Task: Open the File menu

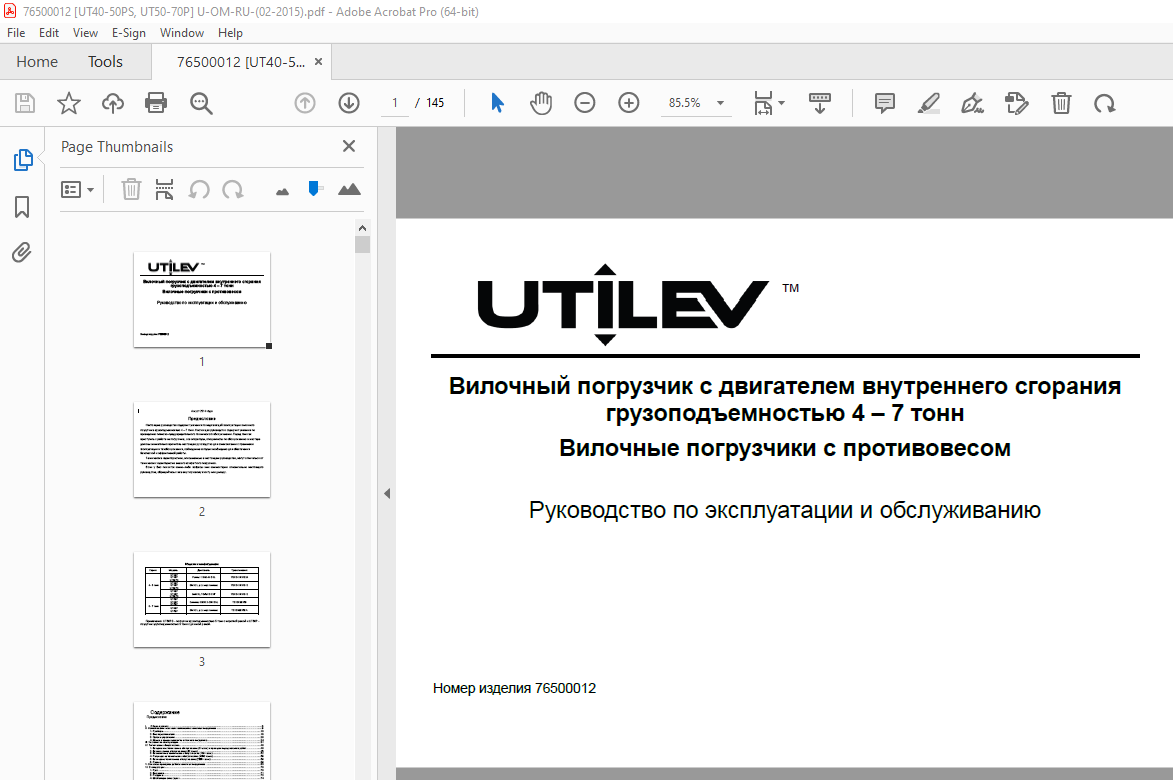Action: pos(16,33)
